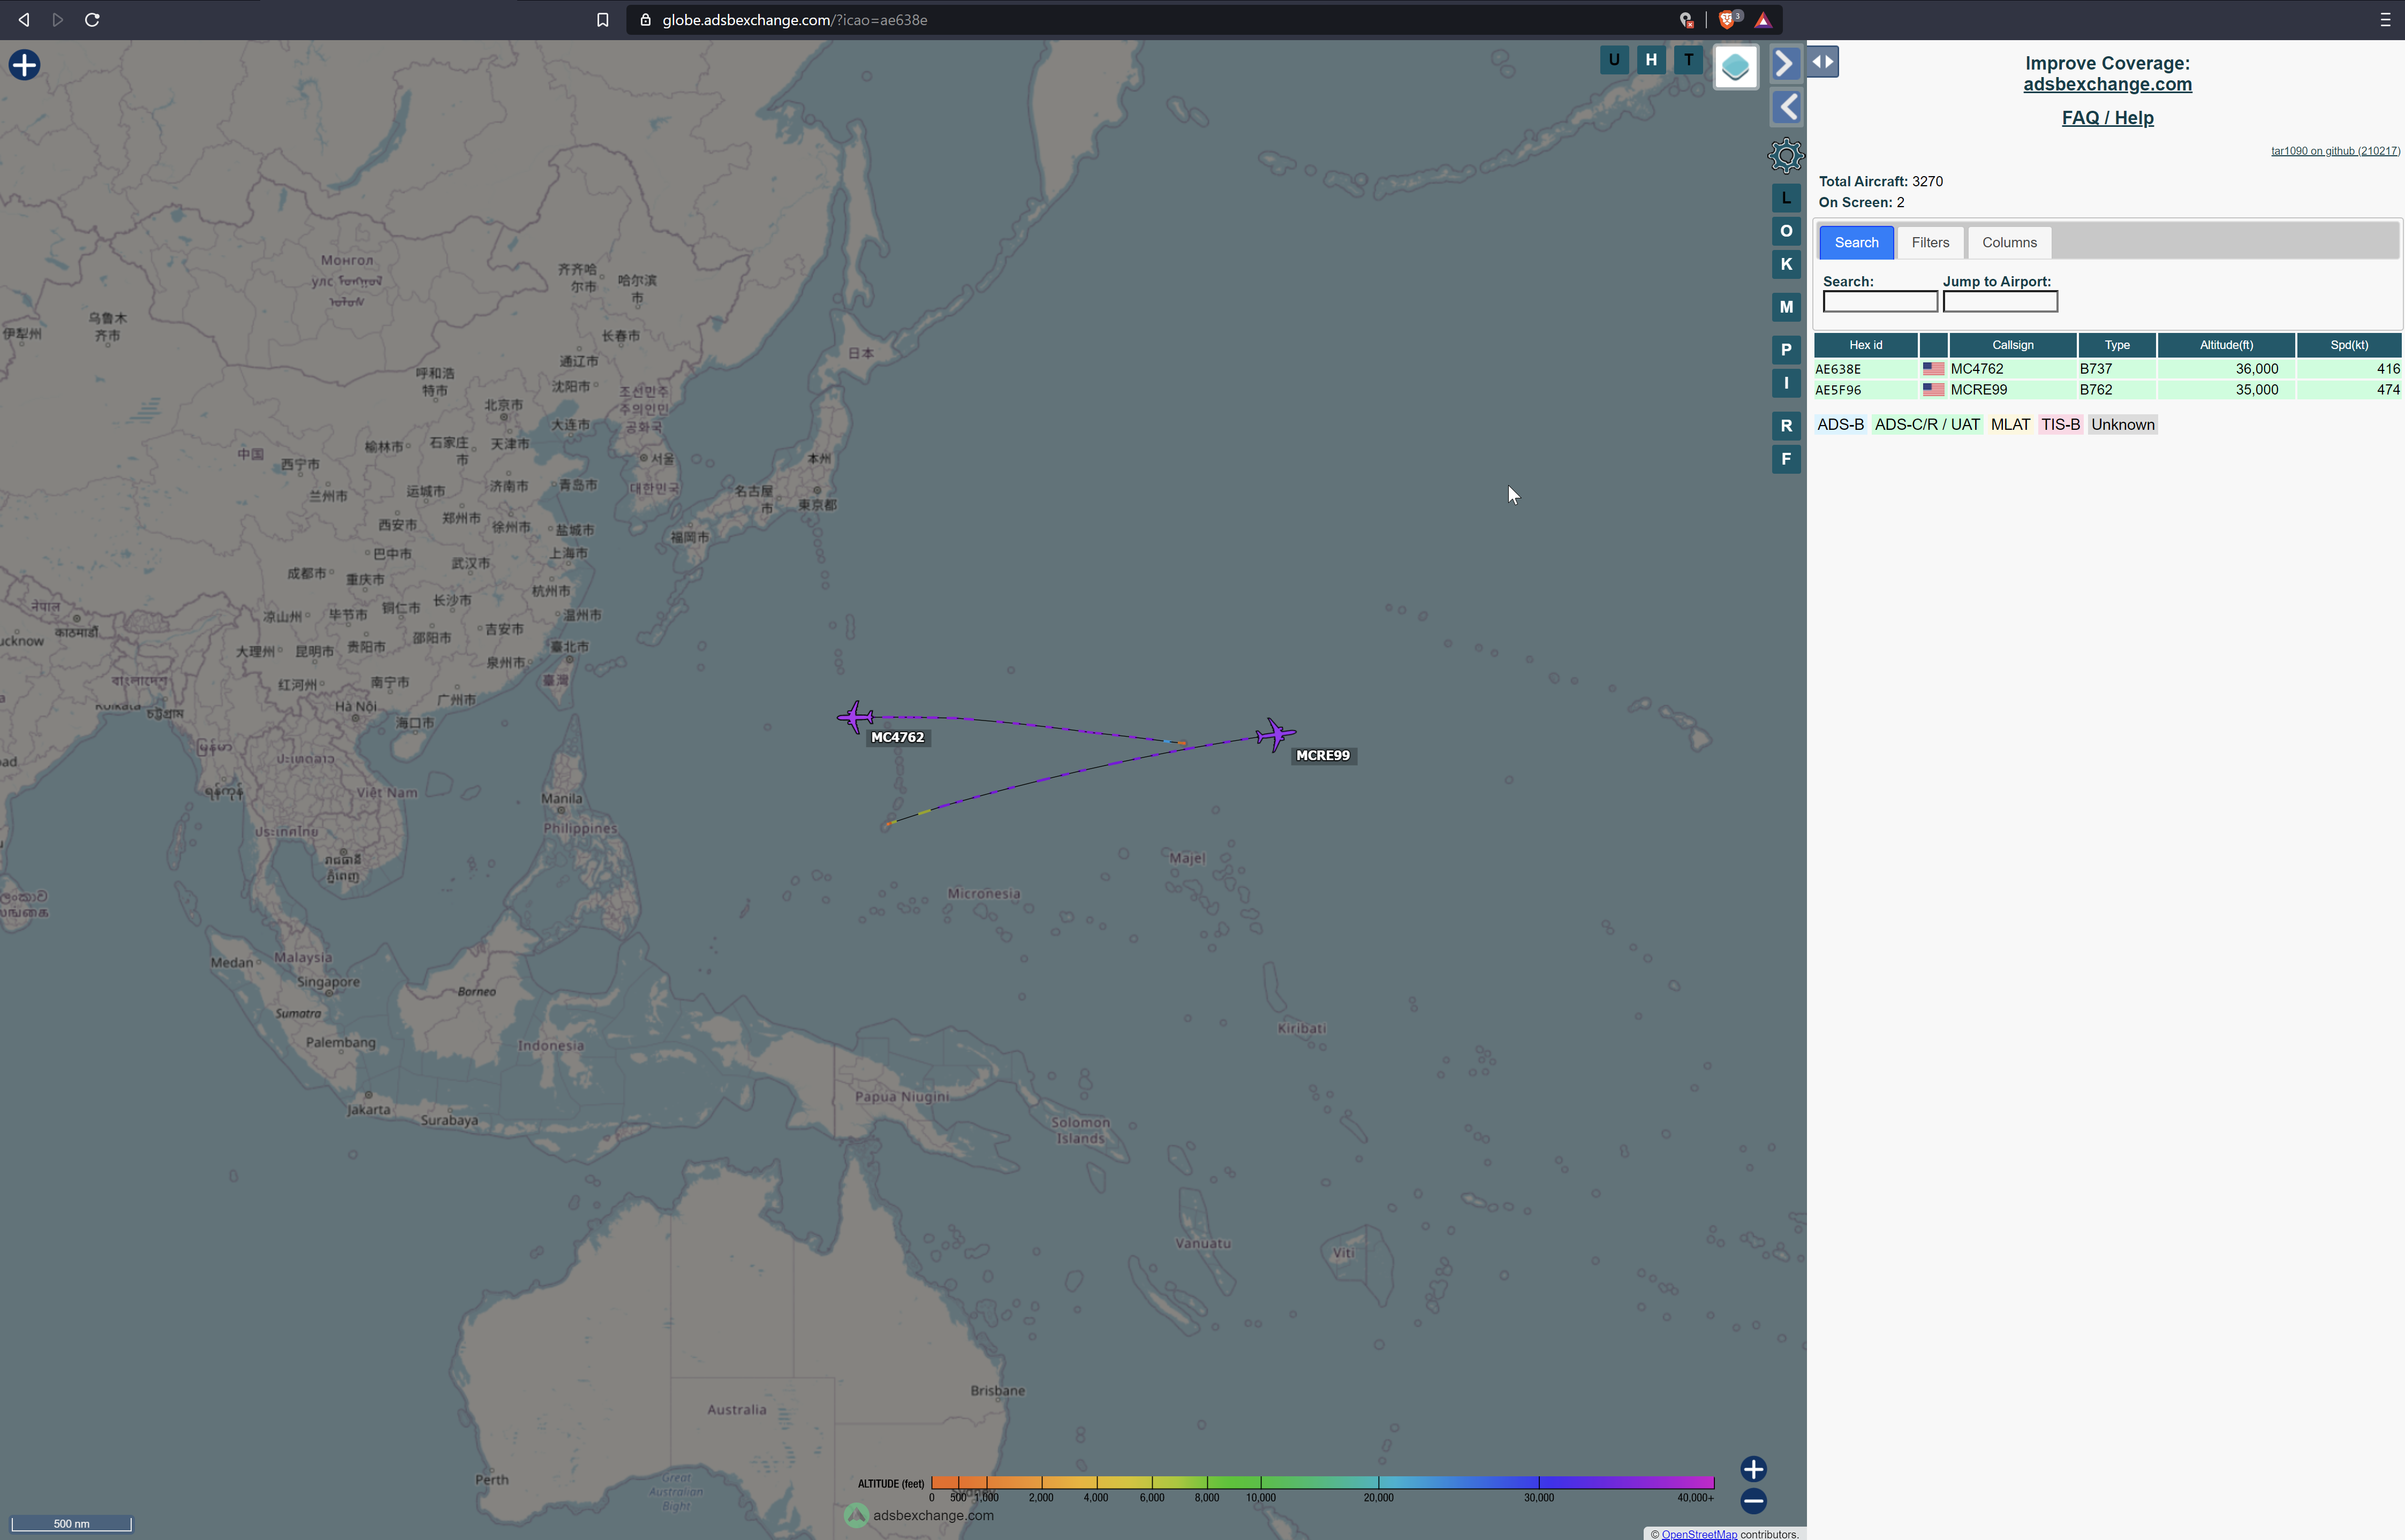This screenshot has width=2405, height=1540.
Task: Open Brave shields lion icon
Action: click(1729, 20)
